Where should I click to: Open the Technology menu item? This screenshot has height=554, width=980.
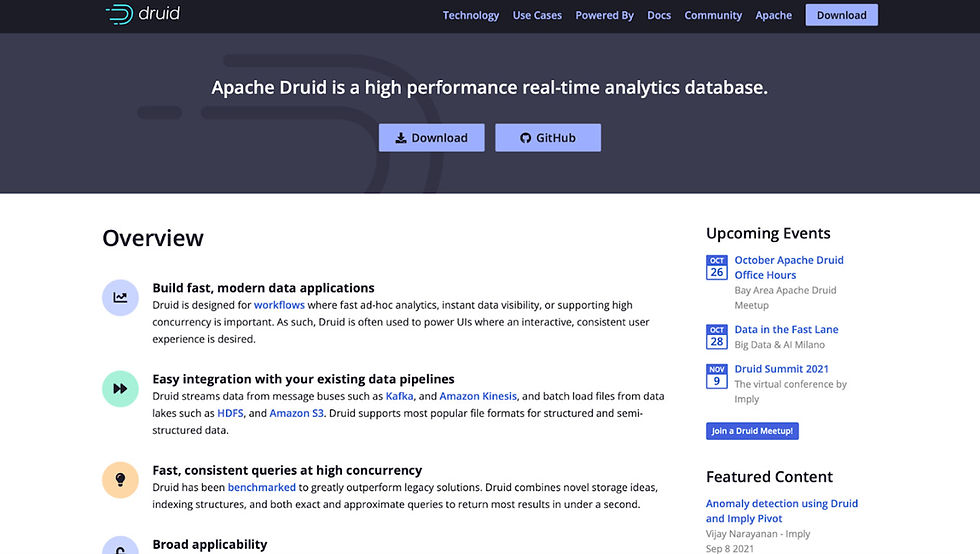(471, 15)
